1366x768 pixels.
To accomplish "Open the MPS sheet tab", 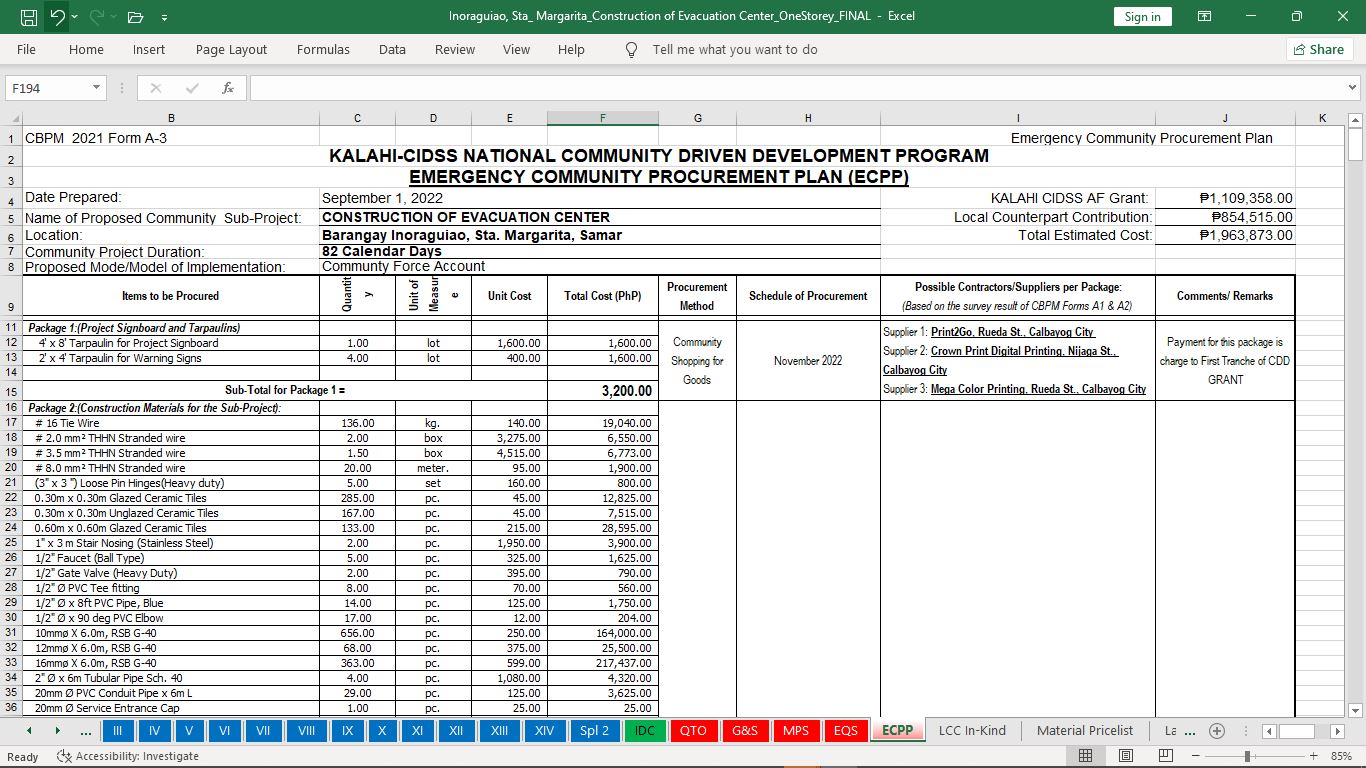I will point(796,731).
